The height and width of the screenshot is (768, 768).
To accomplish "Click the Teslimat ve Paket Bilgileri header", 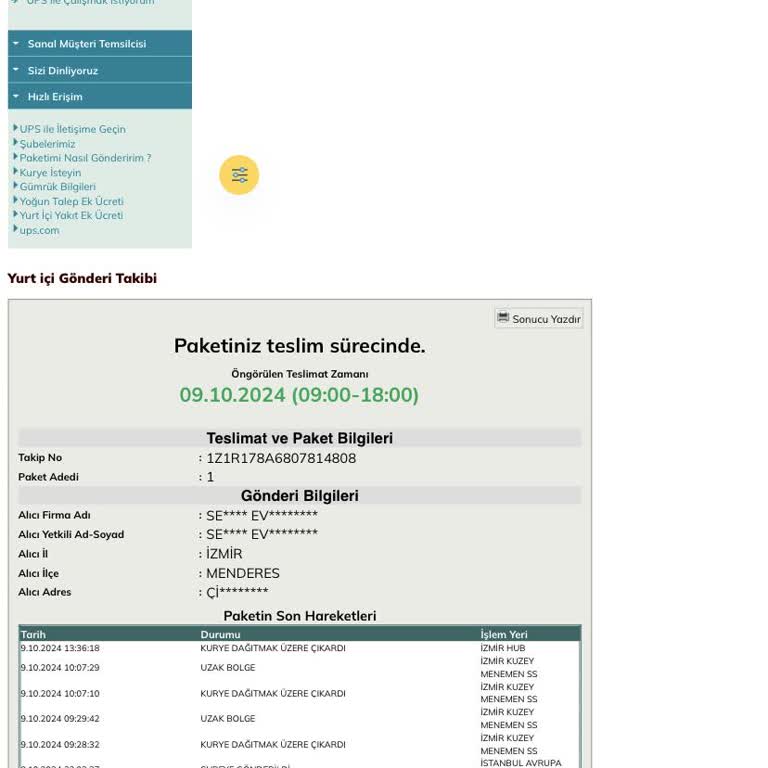I will pos(300,438).
